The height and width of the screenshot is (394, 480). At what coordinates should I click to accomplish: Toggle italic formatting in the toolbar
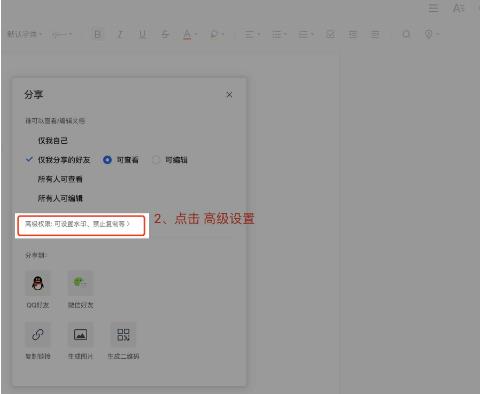coord(120,34)
